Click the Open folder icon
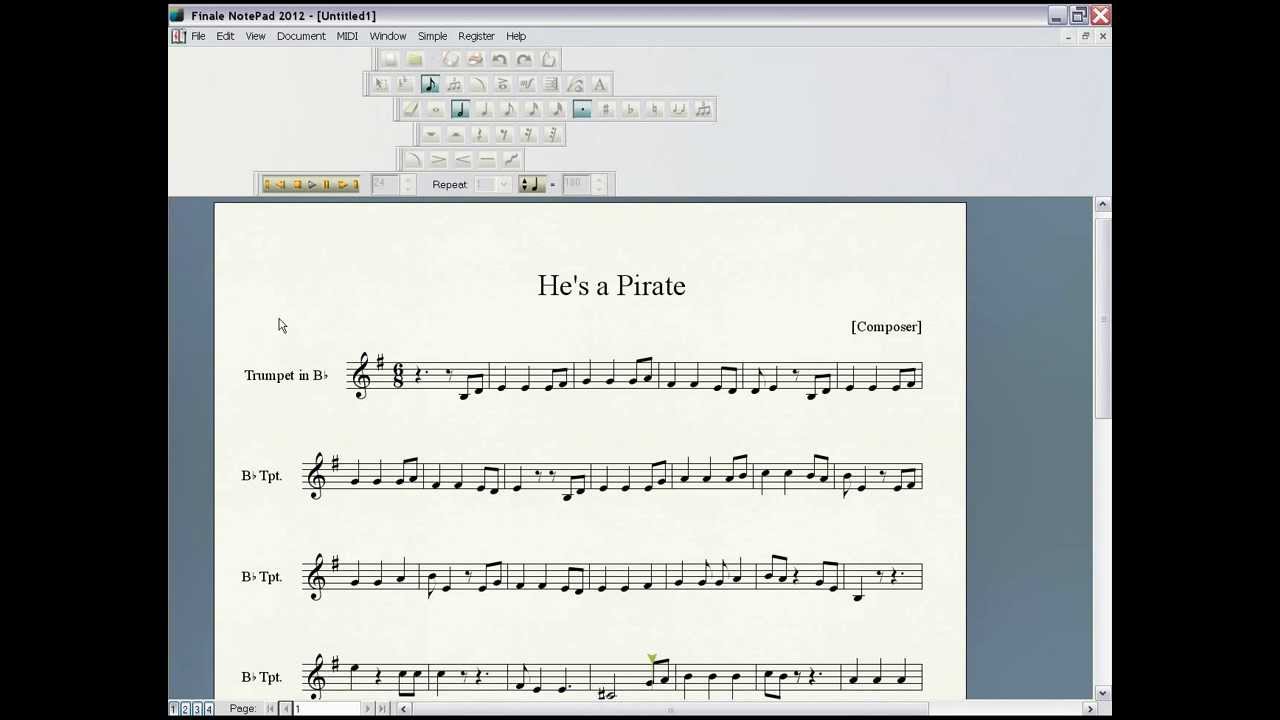 coord(414,59)
